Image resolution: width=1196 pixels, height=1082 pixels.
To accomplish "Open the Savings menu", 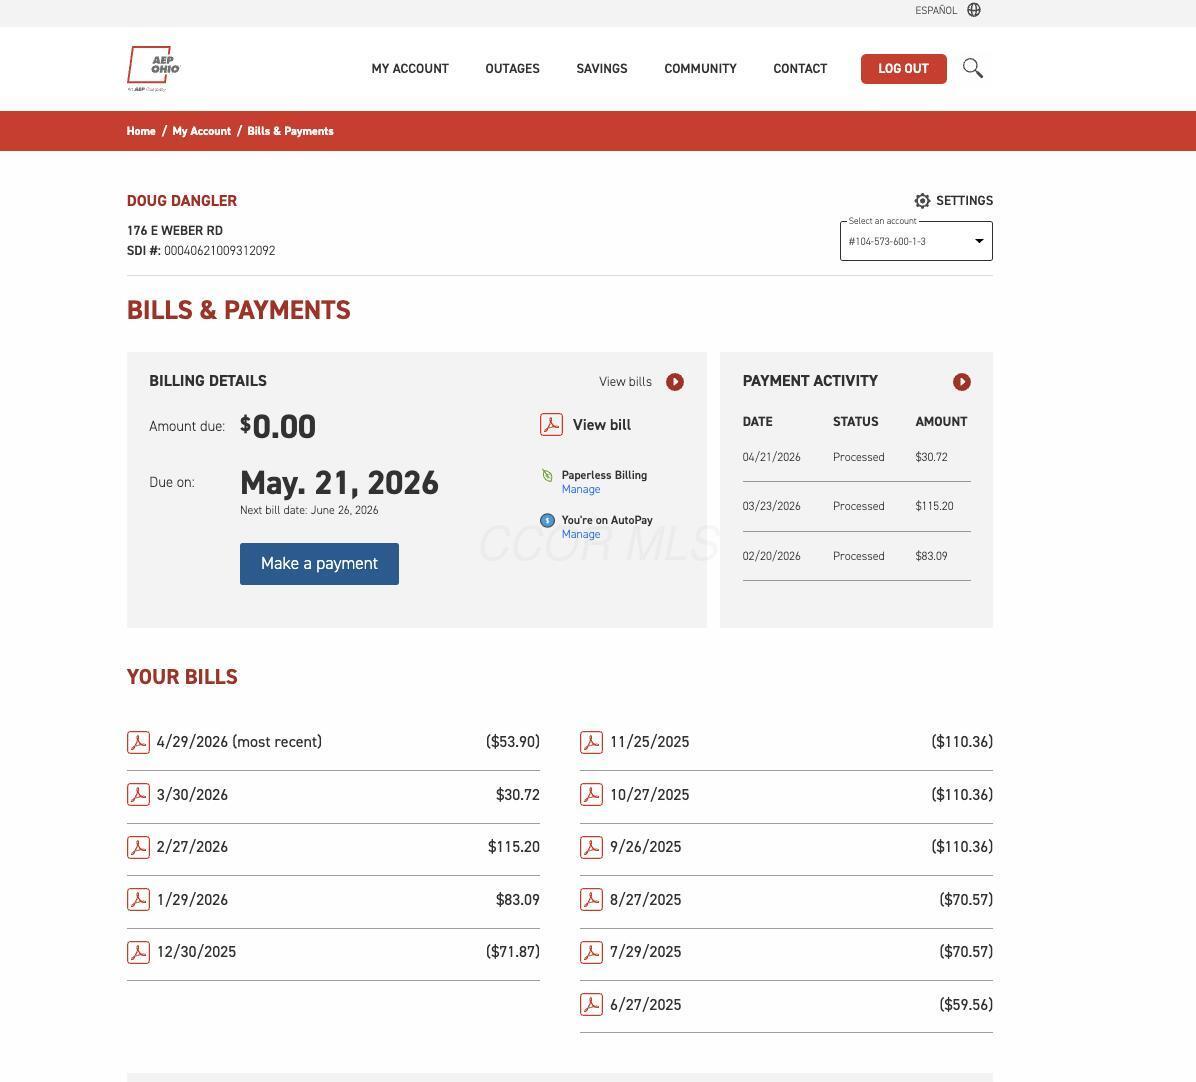I will click(x=602, y=69).
